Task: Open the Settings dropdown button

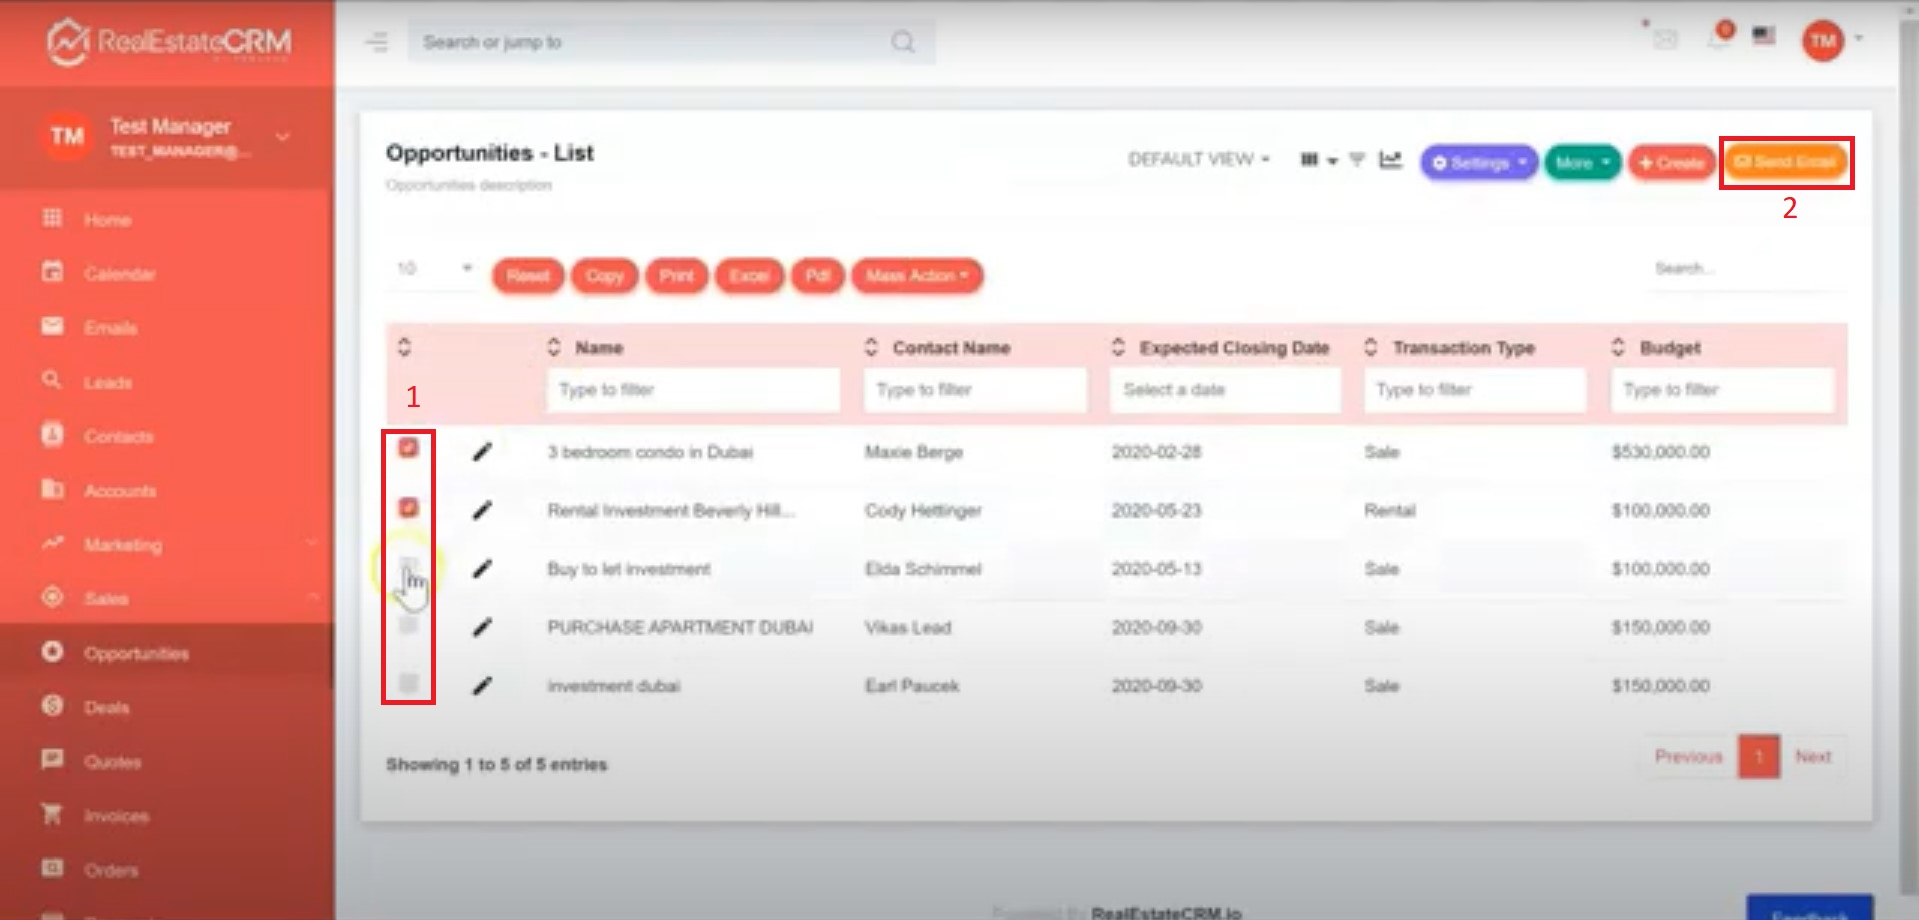Action: [x=1478, y=163]
